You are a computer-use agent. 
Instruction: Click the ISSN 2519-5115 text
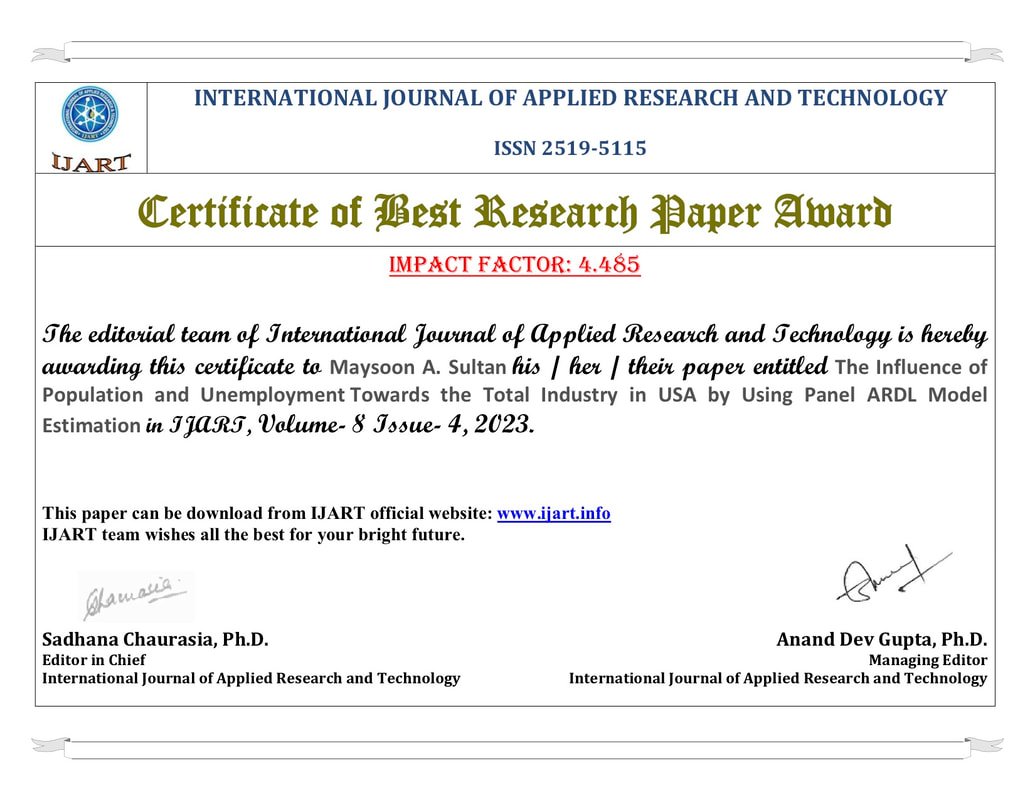click(570, 148)
